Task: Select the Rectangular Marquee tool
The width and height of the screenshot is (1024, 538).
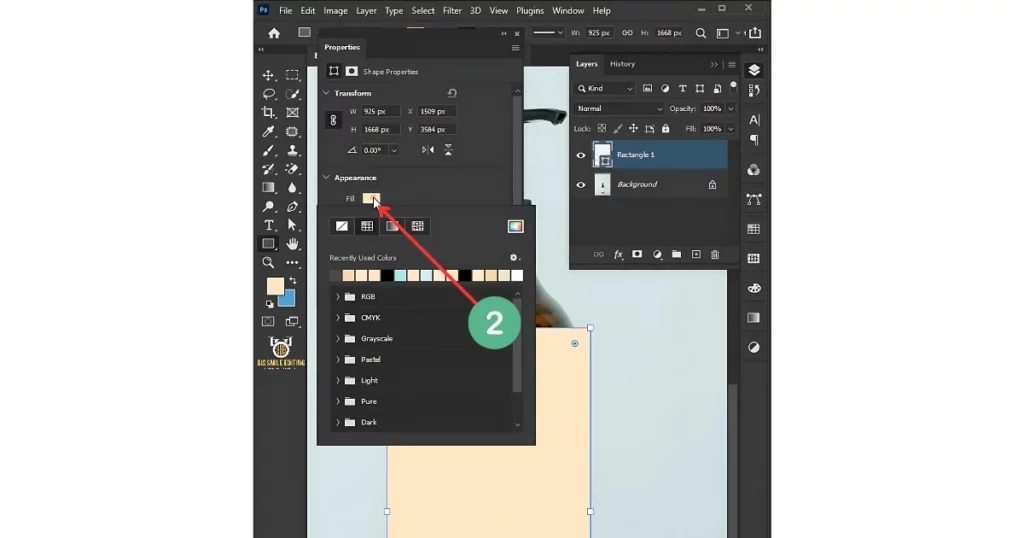Action: pos(292,75)
